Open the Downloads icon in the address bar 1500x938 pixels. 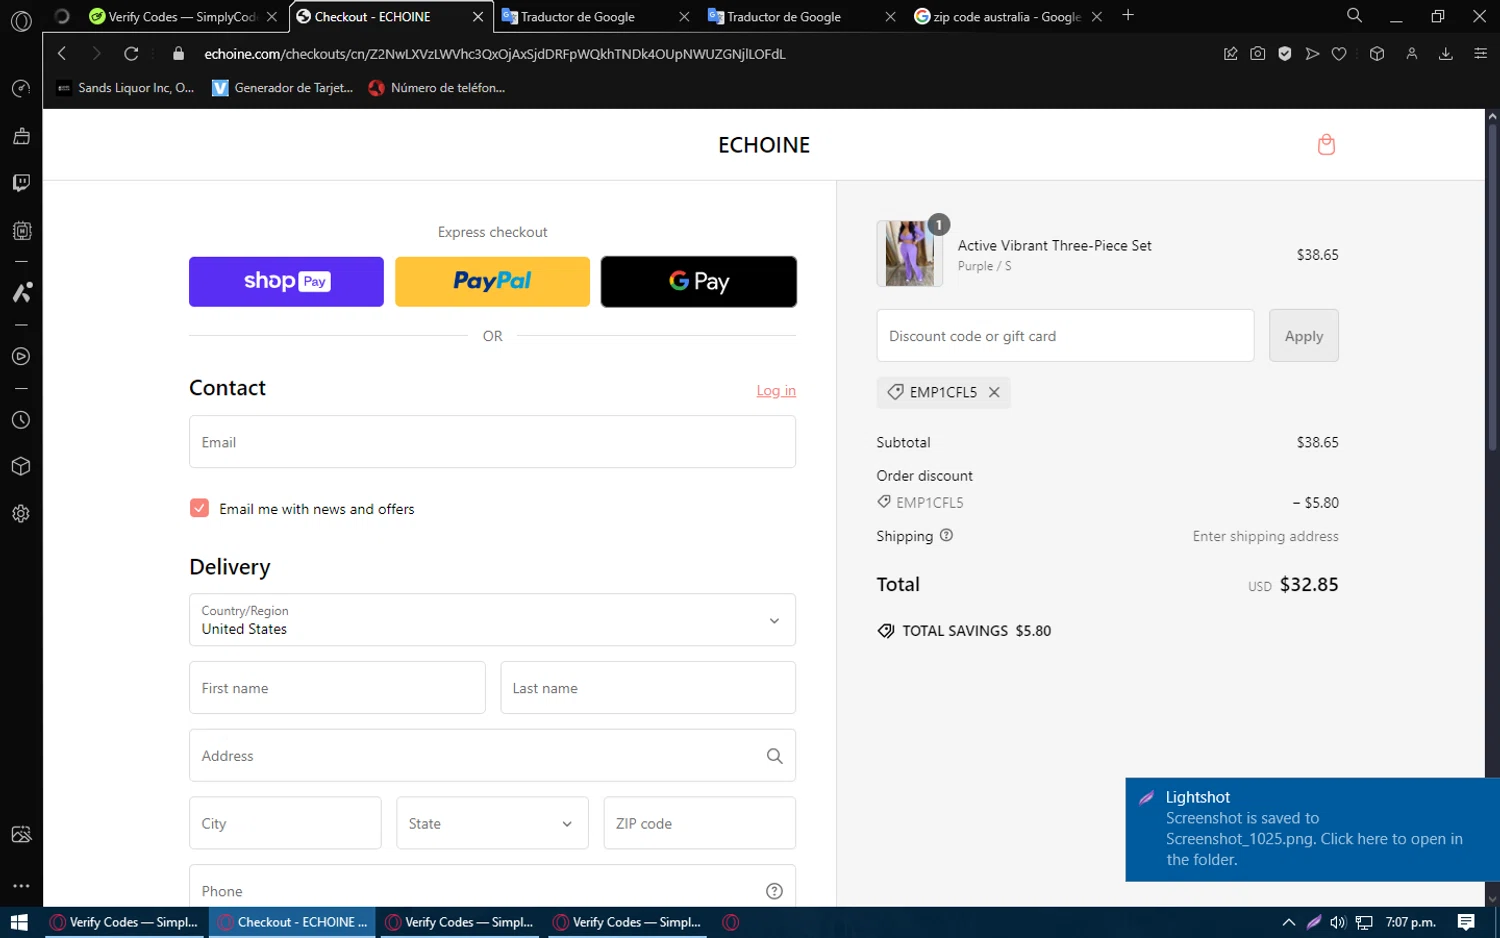click(1446, 54)
